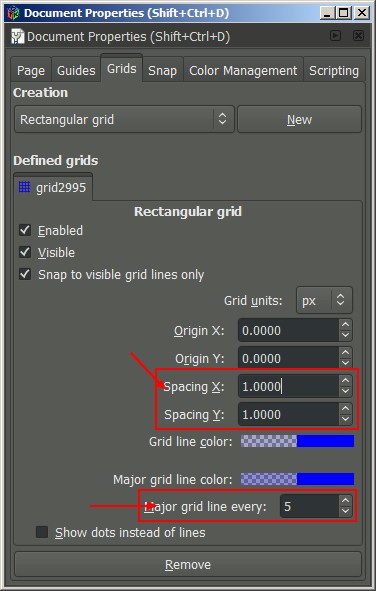Click the dock panel iconify arrow button
This screenshot has height=591, width=376.
pos(335,36)
